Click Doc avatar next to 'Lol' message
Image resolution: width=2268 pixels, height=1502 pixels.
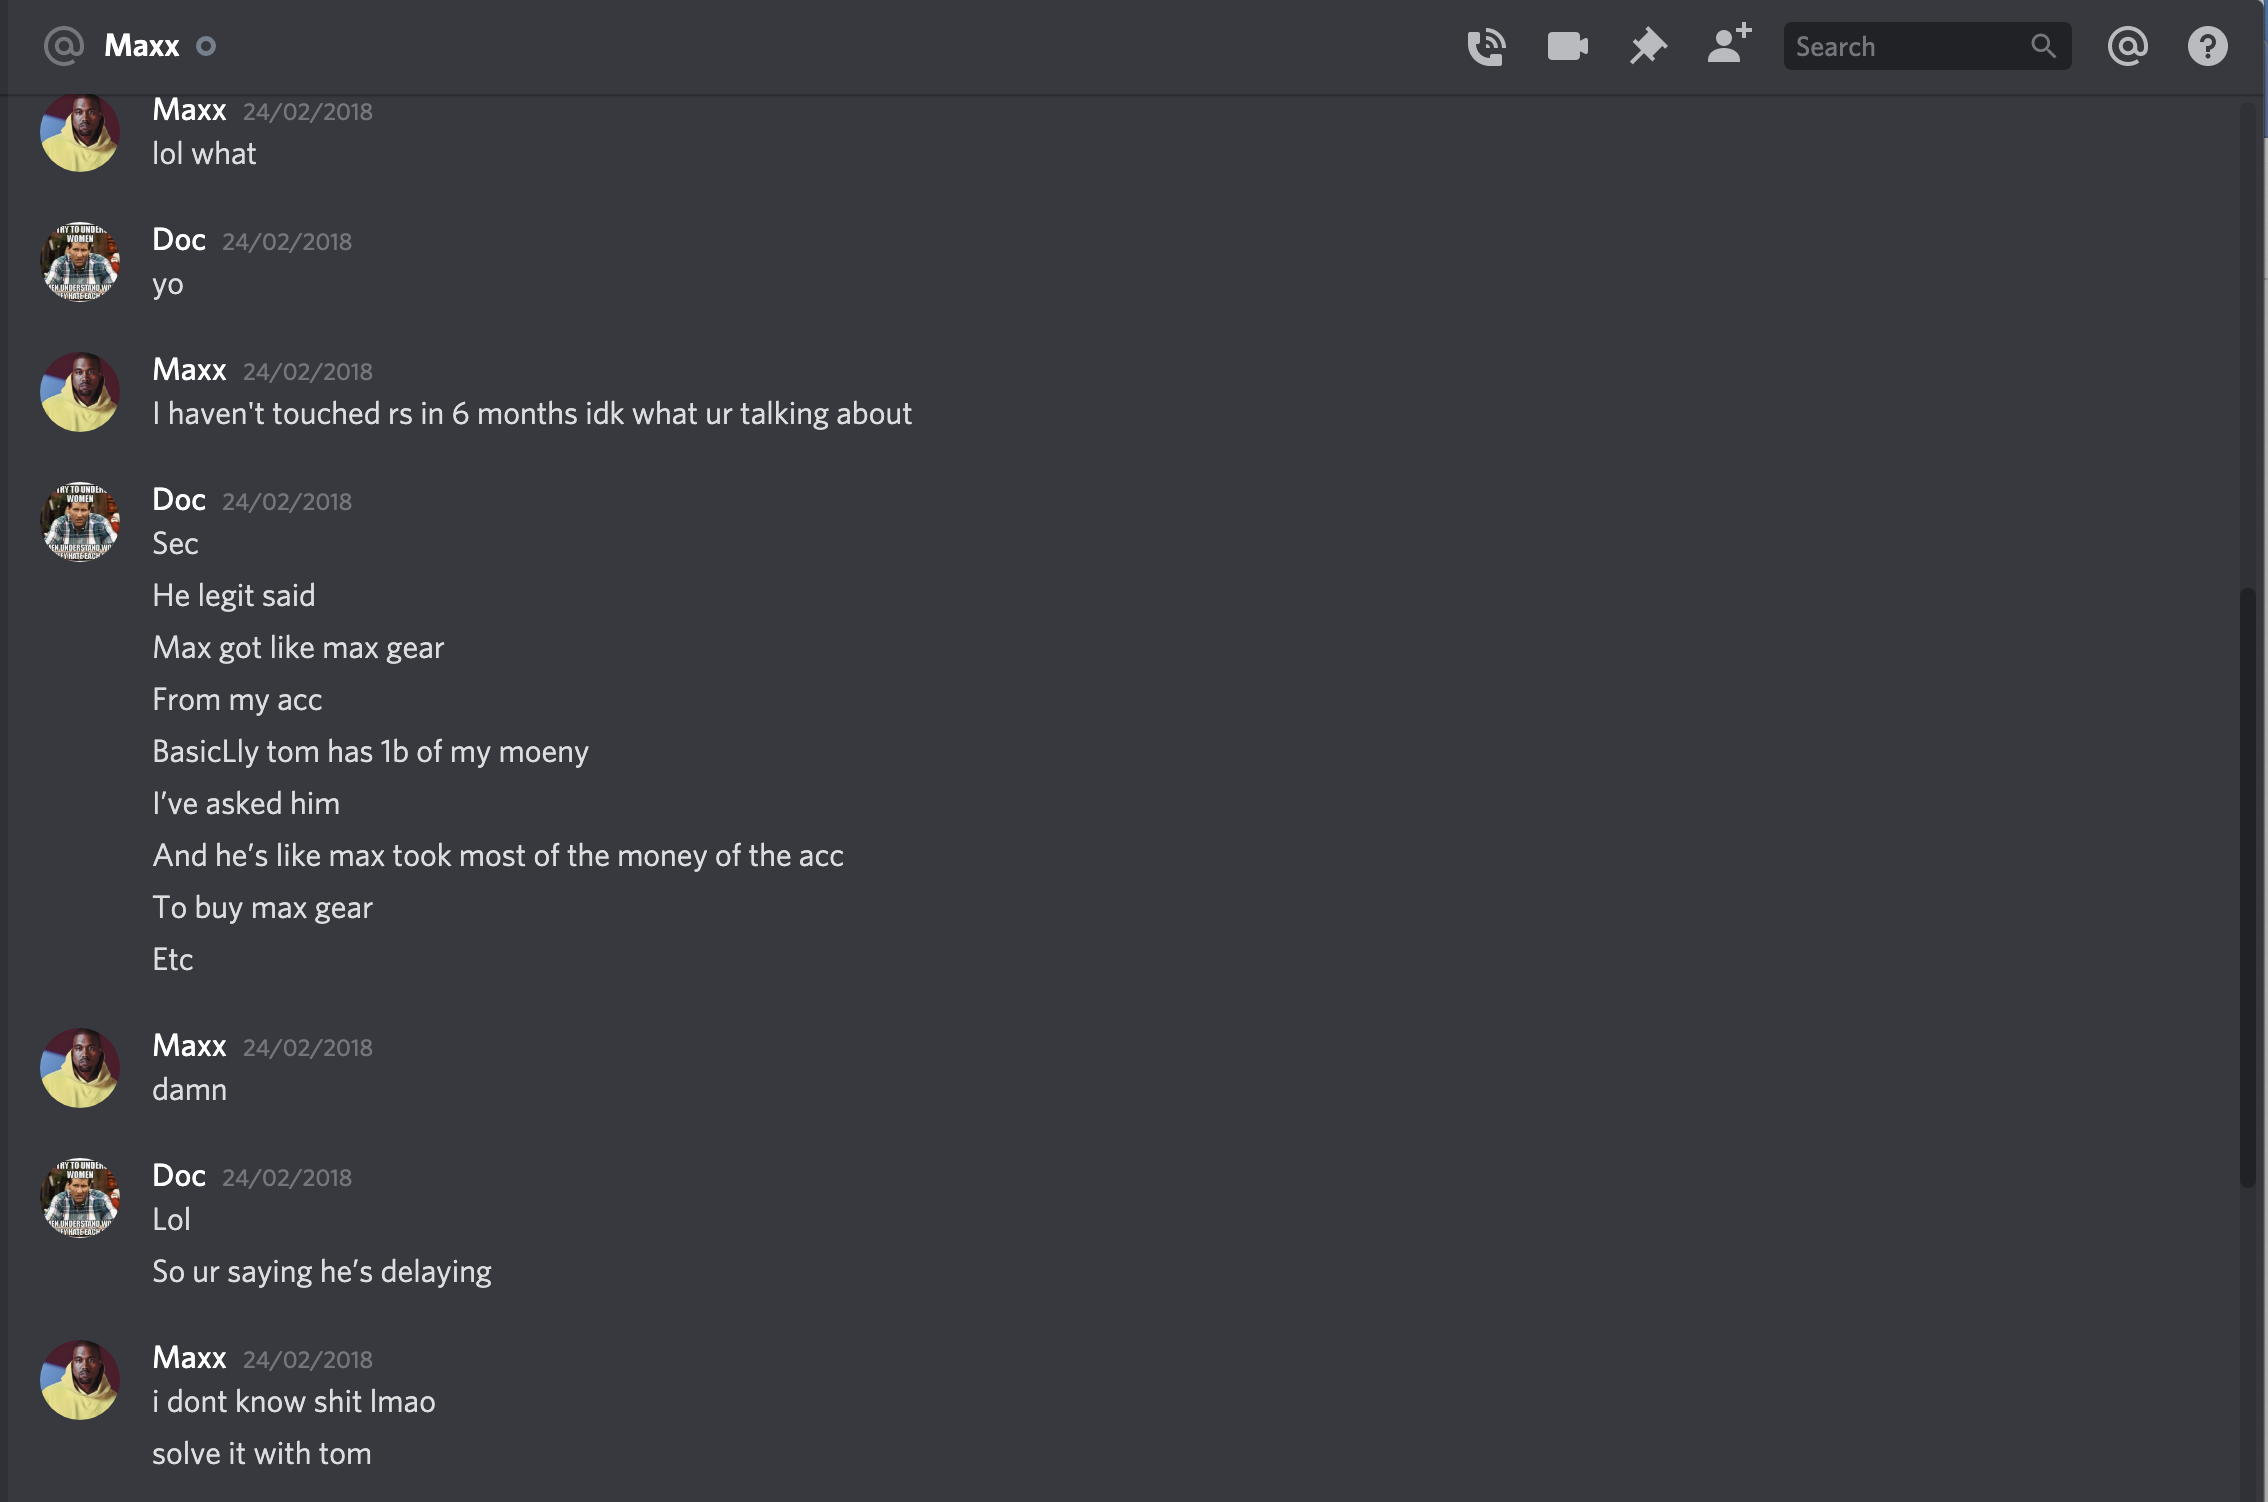tap(80, 1198)
